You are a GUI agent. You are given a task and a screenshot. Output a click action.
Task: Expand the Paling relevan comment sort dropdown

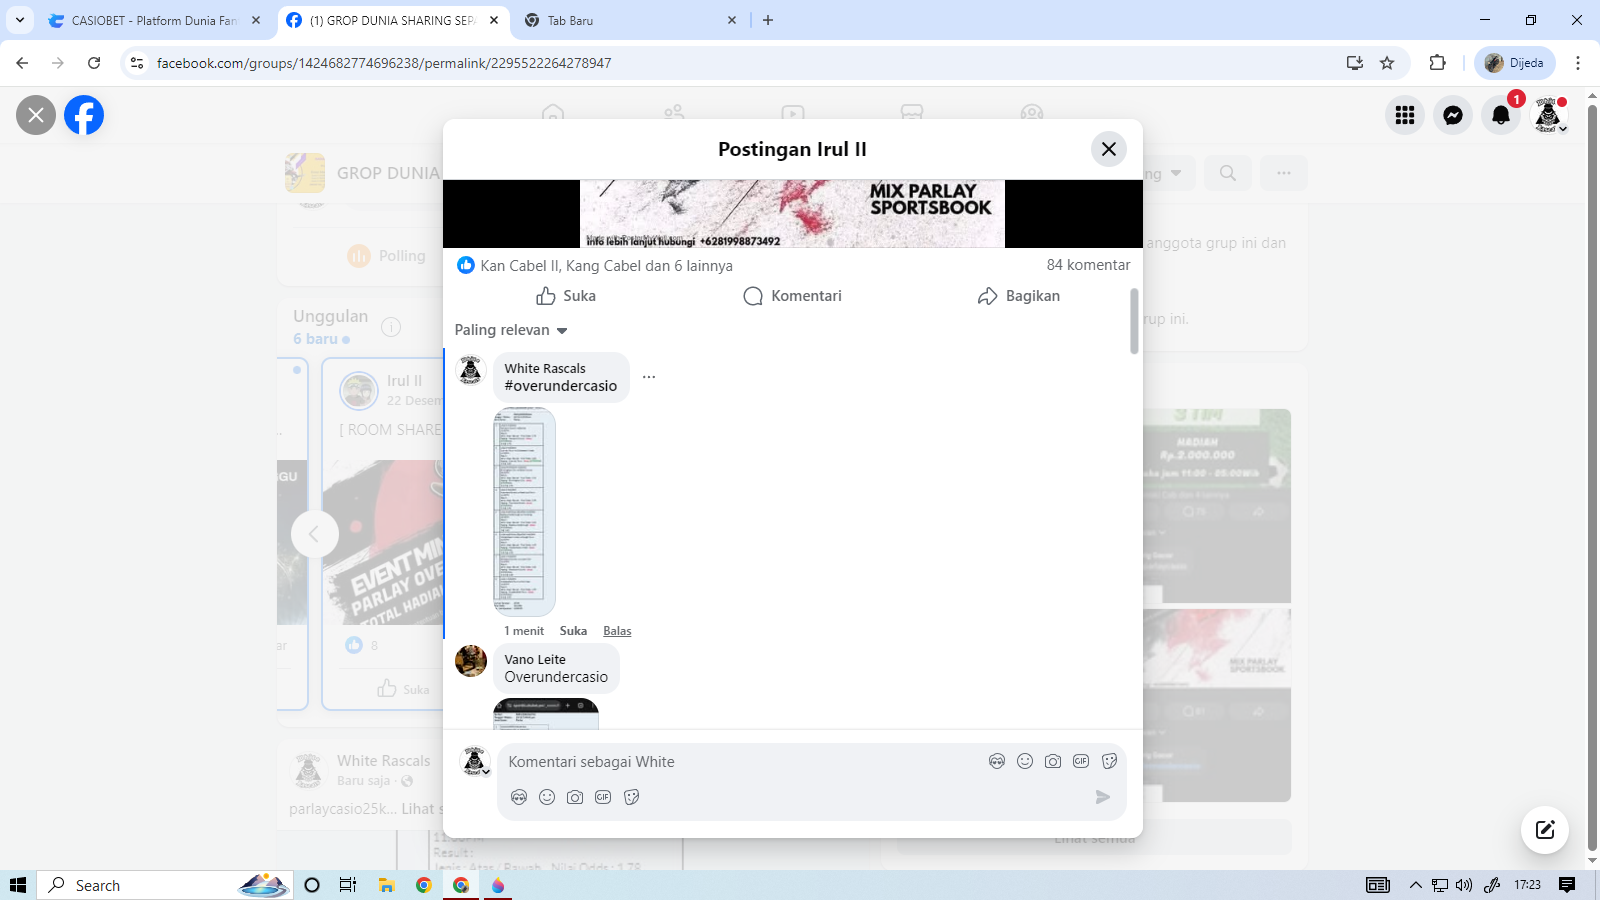click(x=511, y=330)
